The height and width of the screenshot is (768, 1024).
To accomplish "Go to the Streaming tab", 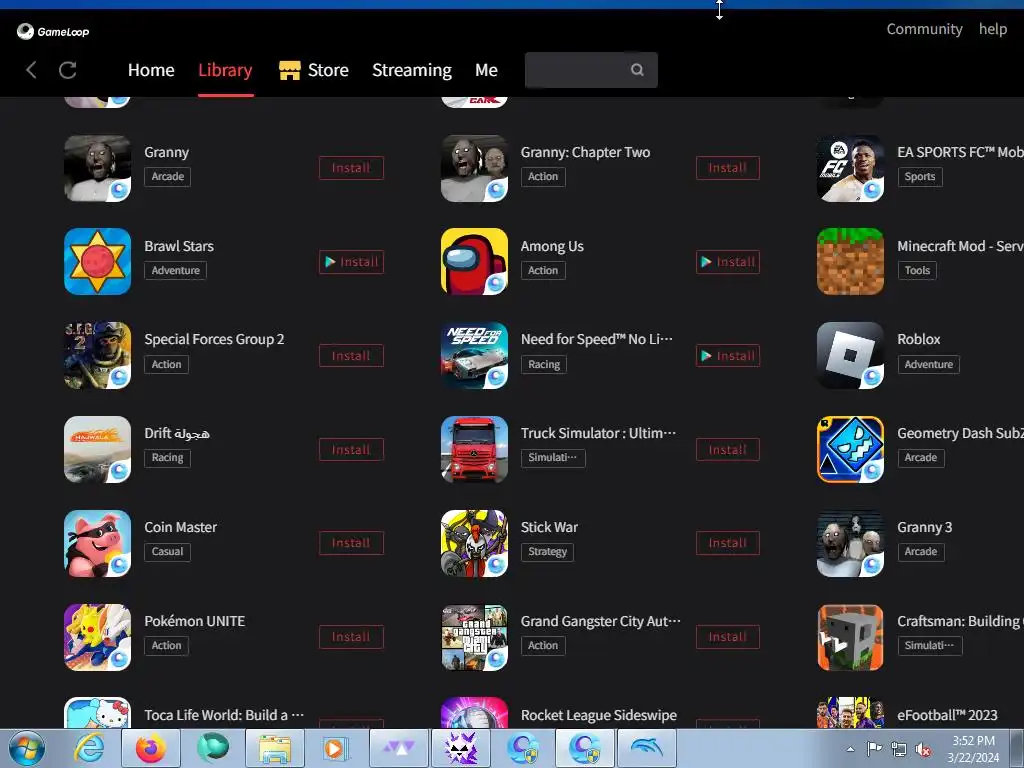I will click(411, 70).
